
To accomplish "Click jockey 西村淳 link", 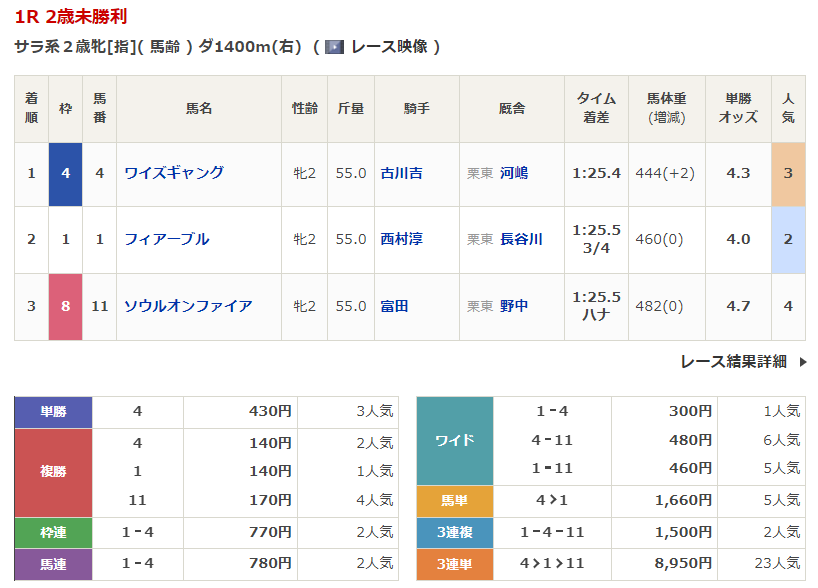I will coord(401,239).
